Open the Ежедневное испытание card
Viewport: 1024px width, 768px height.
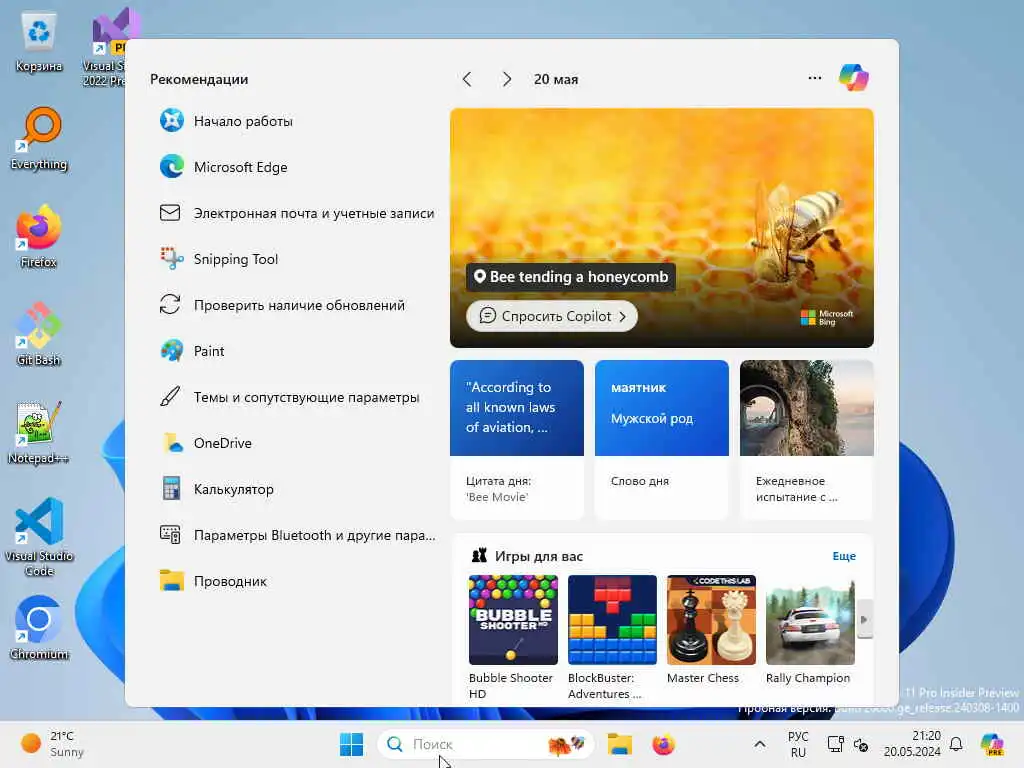[x=807, y=440]
